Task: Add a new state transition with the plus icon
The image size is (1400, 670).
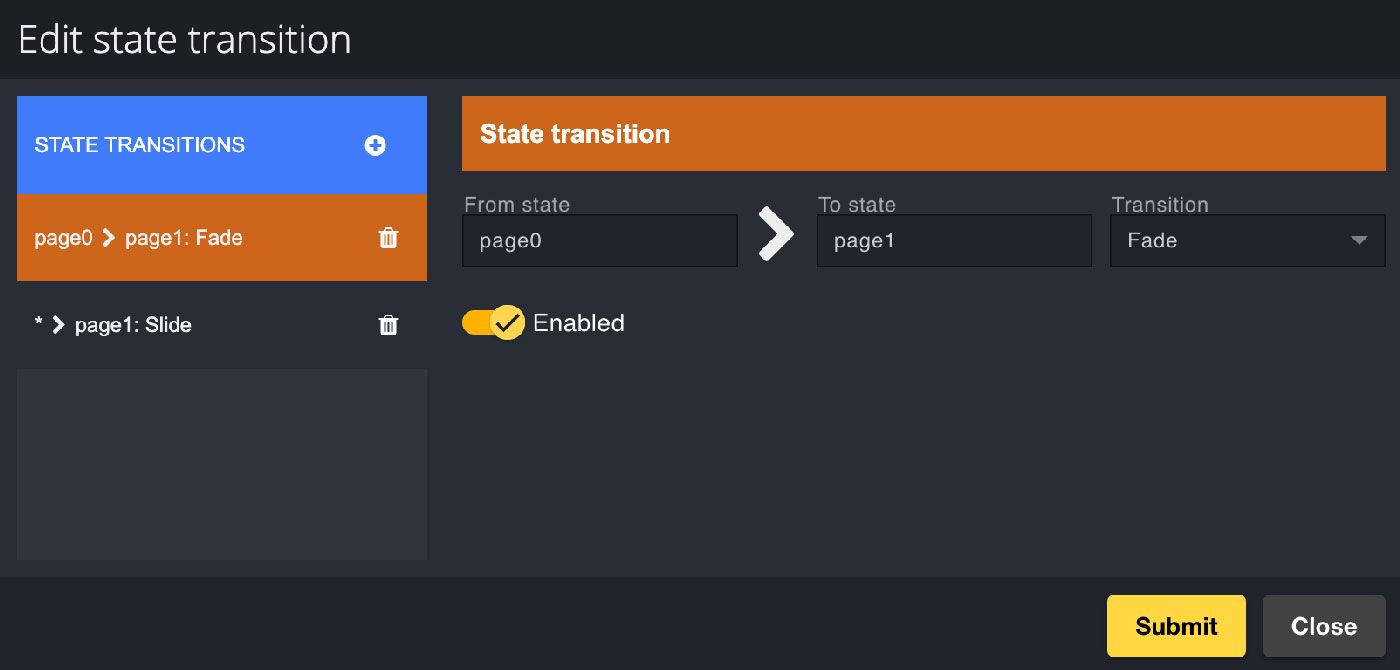Action: pos(374,145)
